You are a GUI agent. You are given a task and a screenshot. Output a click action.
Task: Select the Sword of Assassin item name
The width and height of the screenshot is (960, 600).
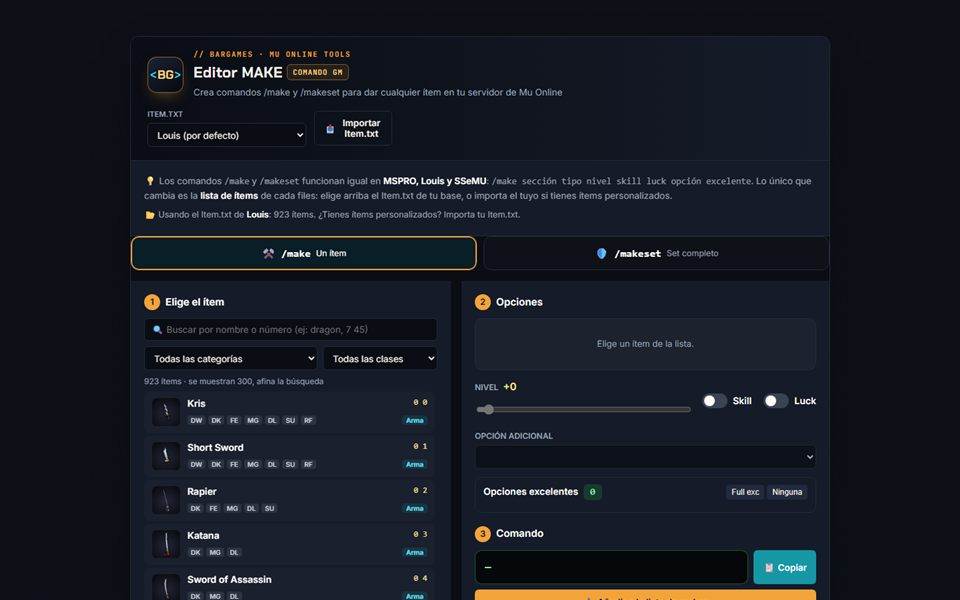coord(230,580)
